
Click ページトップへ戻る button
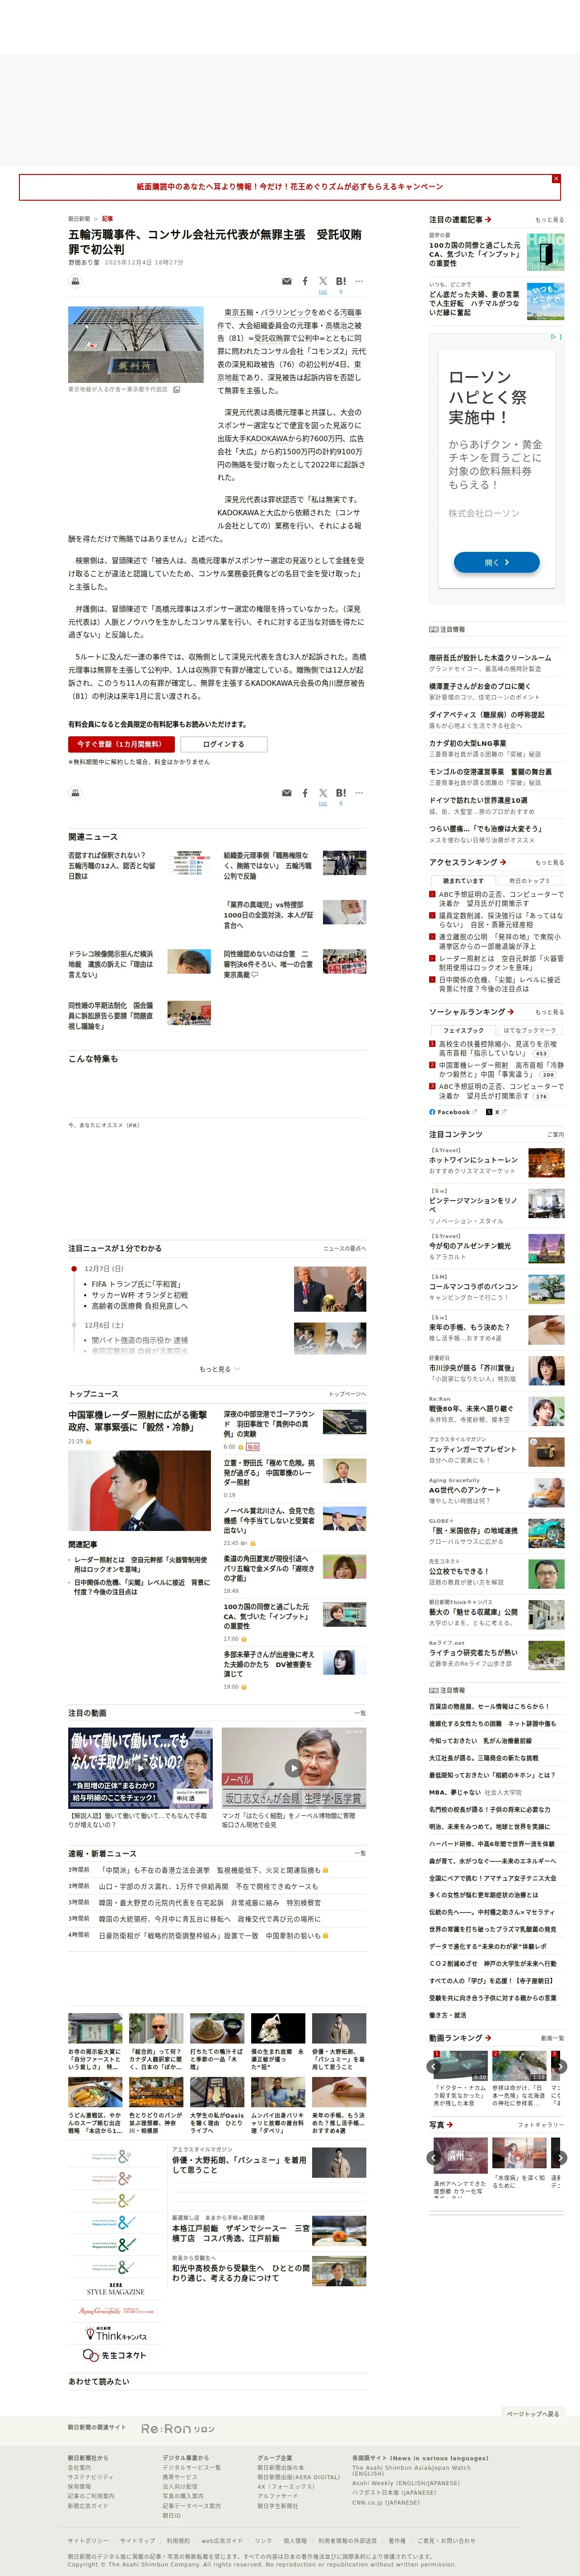click(533, 2414)
